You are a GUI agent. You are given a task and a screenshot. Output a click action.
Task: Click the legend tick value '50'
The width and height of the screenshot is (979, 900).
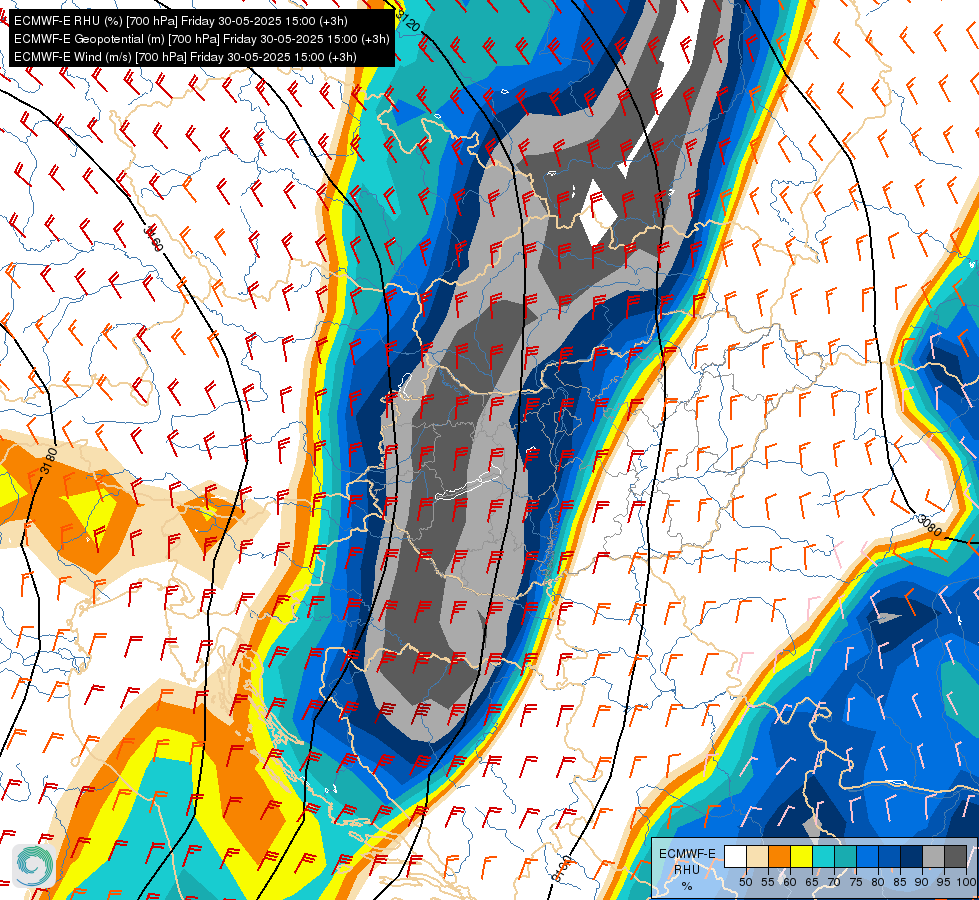(745, 882)
